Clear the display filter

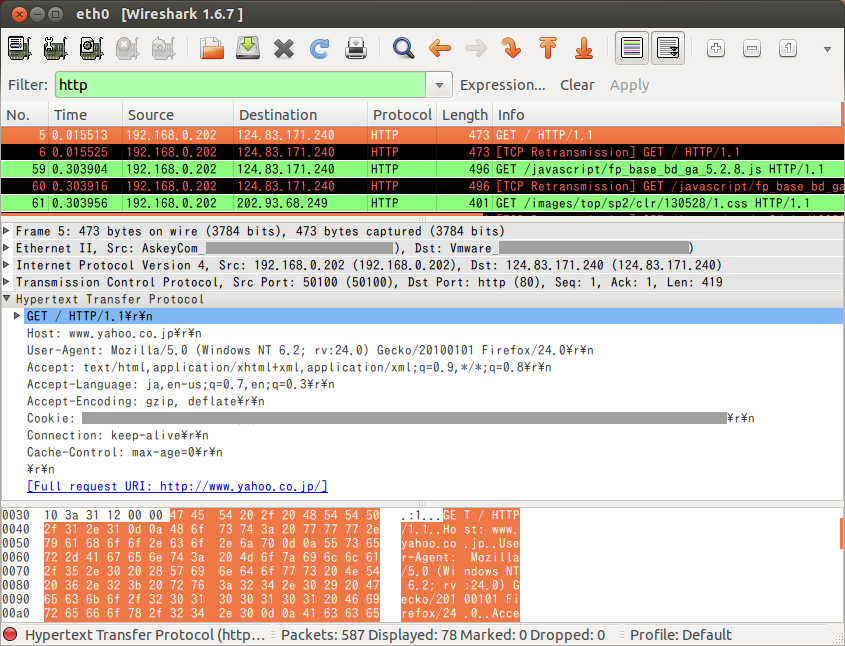pos(577,85)
